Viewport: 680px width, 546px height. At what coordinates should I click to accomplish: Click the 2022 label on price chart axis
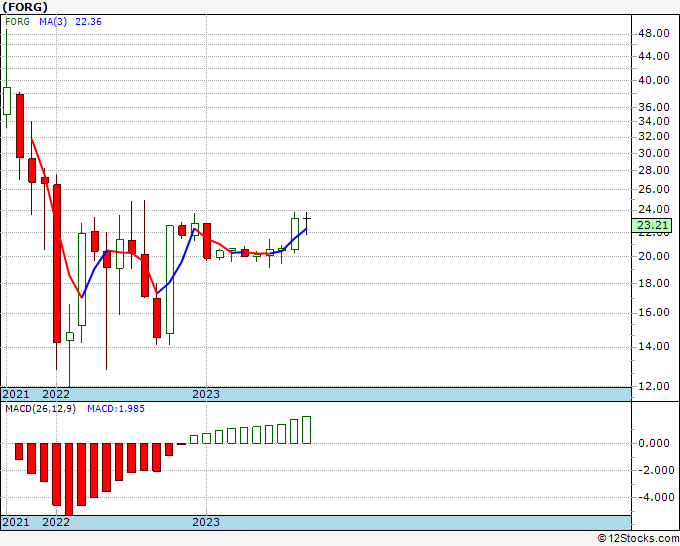[56, 394]
